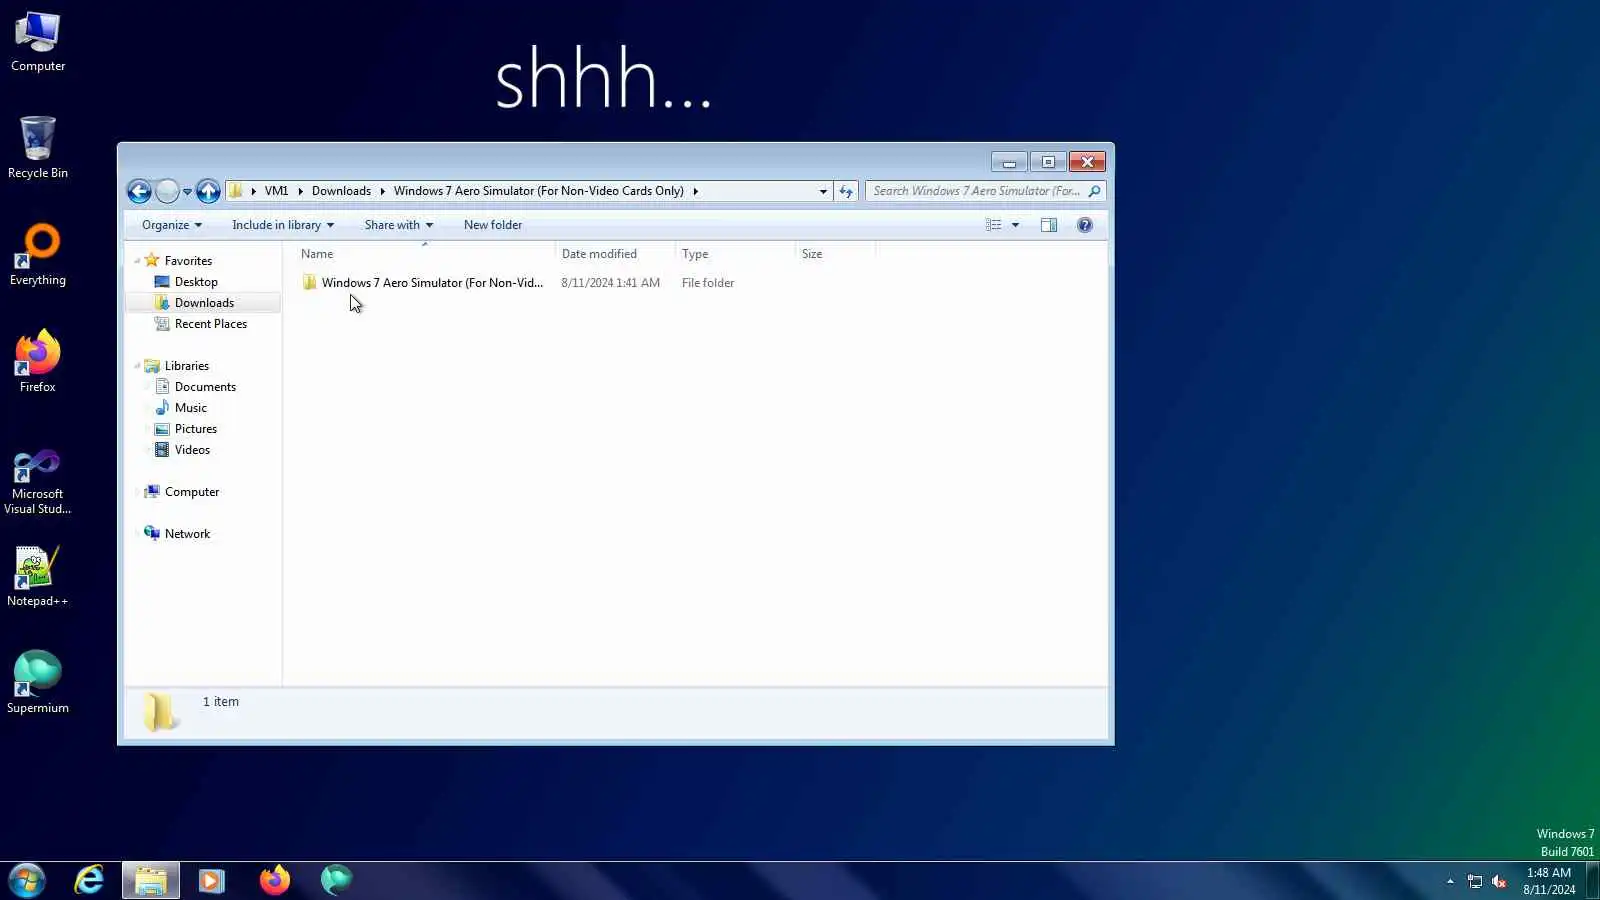The image size is (1600, 900).
Task: Select the Firefox desktop shortcut
Action: click(x=38, y=362)
